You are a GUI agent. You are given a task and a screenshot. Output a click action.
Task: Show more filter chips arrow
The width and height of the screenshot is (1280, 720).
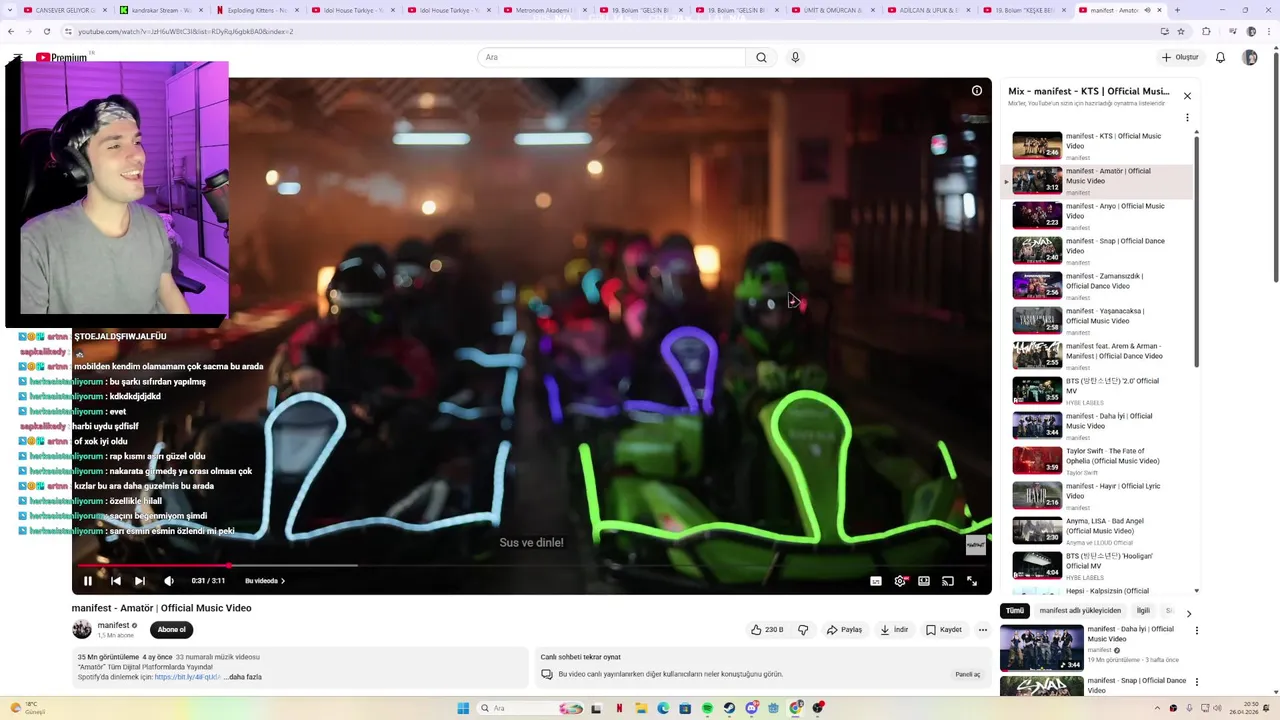click(x=1188, y=614)
